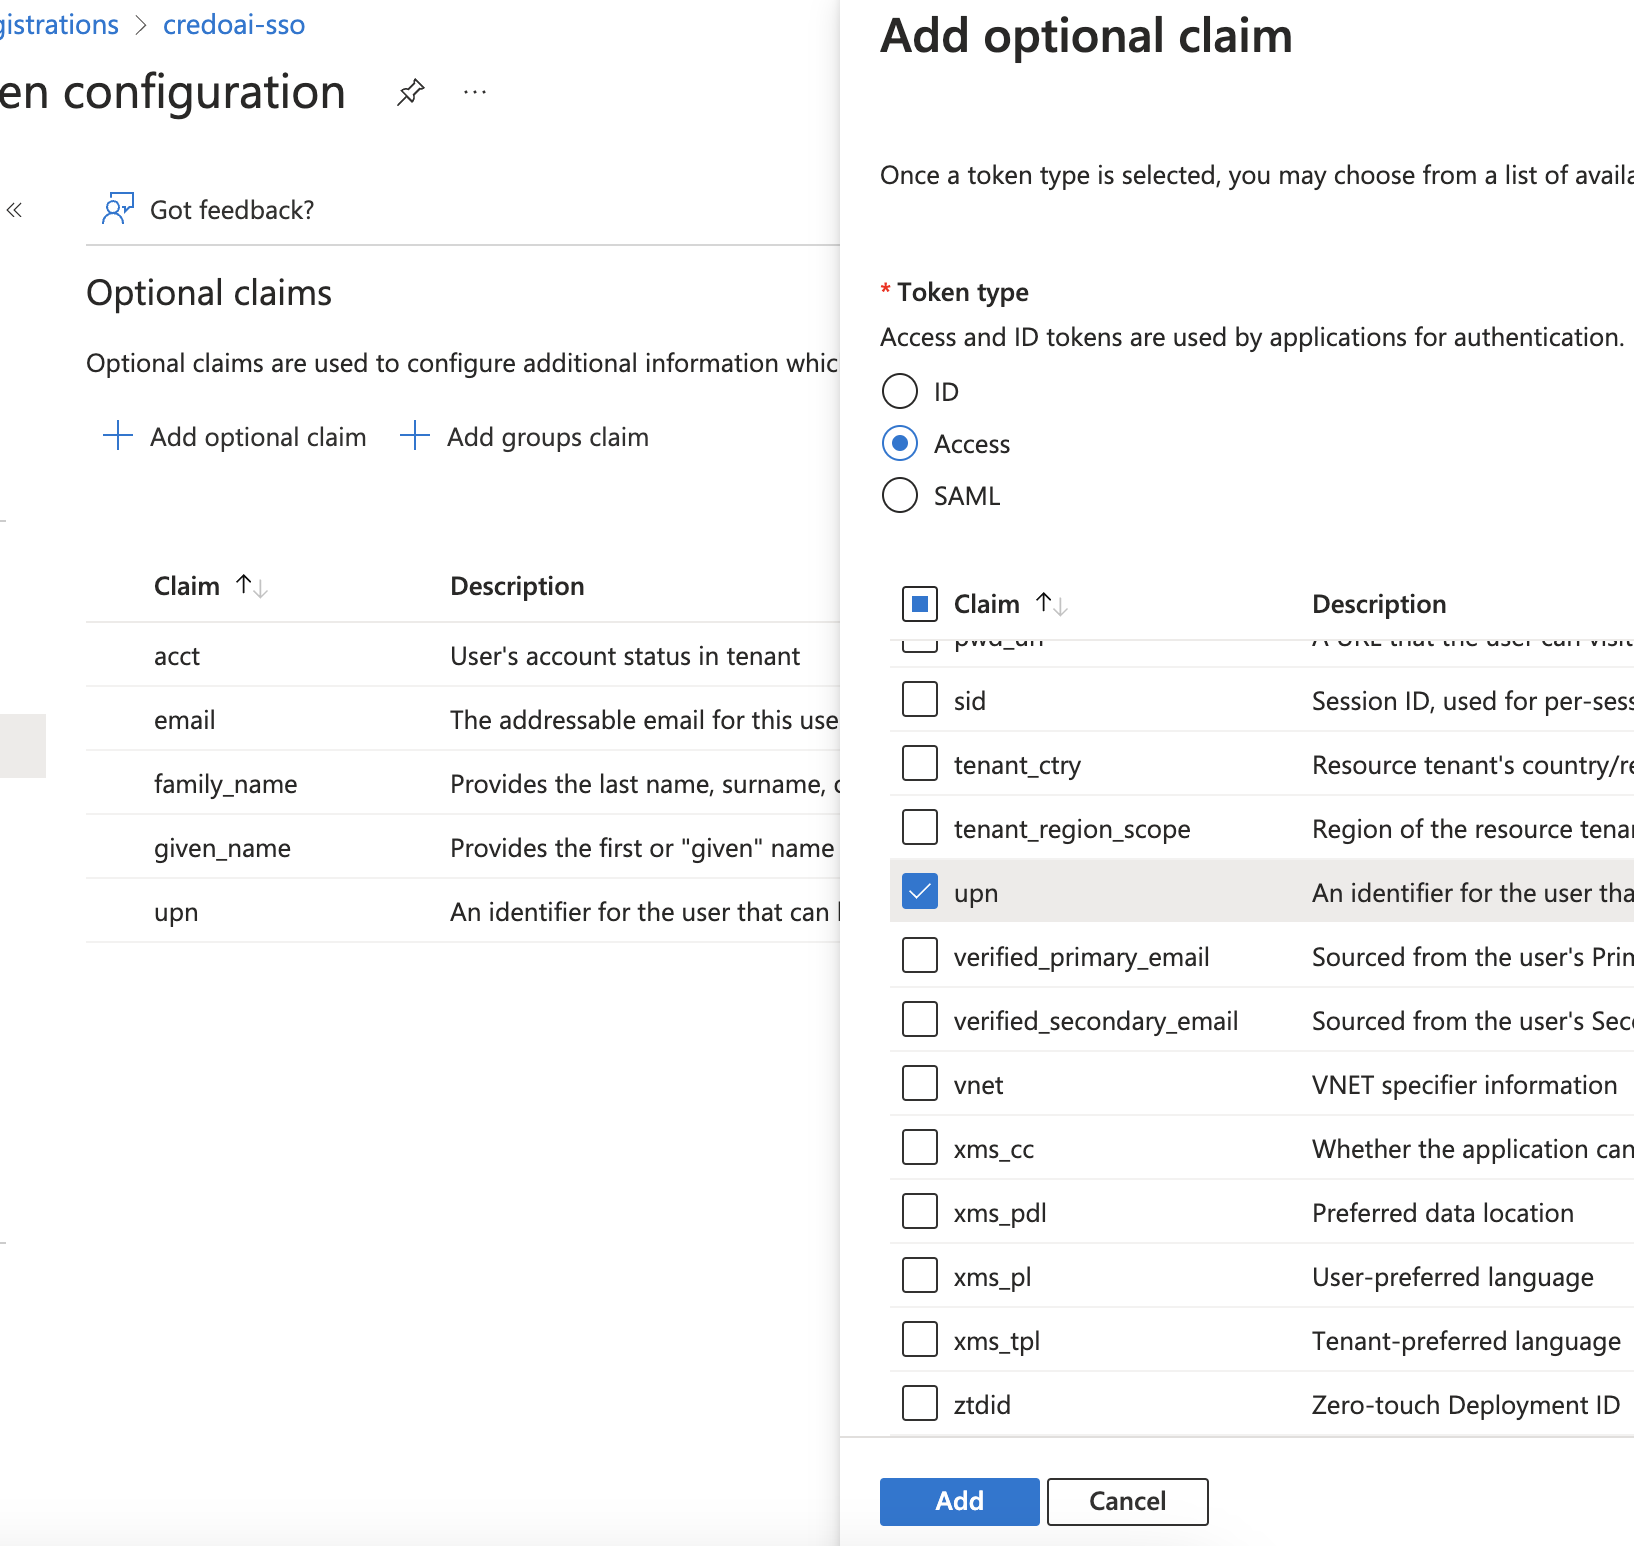This screenshot has width=1634, height=1546.
Task: Click 'Zero-touch Deployment ID' description
Action: (1465, 1405)
